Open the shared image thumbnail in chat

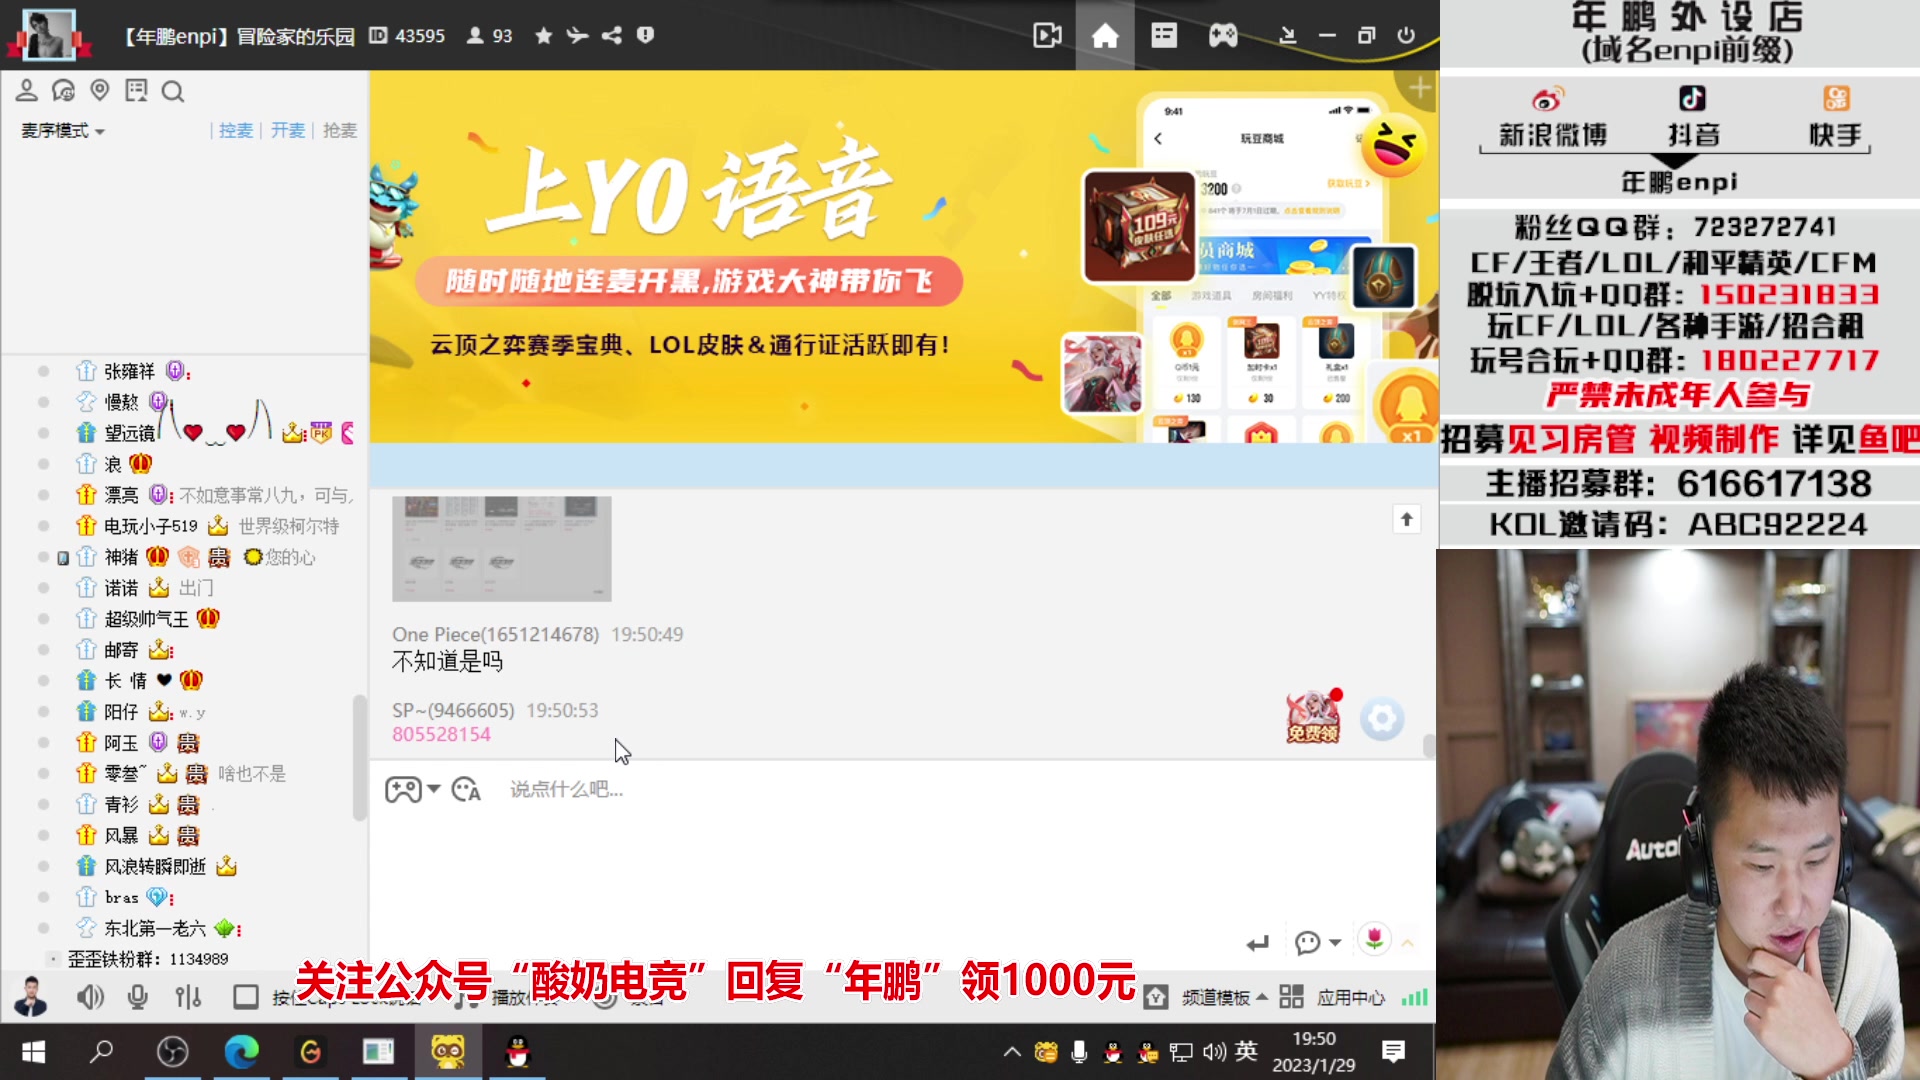click(x=501, y=548)
